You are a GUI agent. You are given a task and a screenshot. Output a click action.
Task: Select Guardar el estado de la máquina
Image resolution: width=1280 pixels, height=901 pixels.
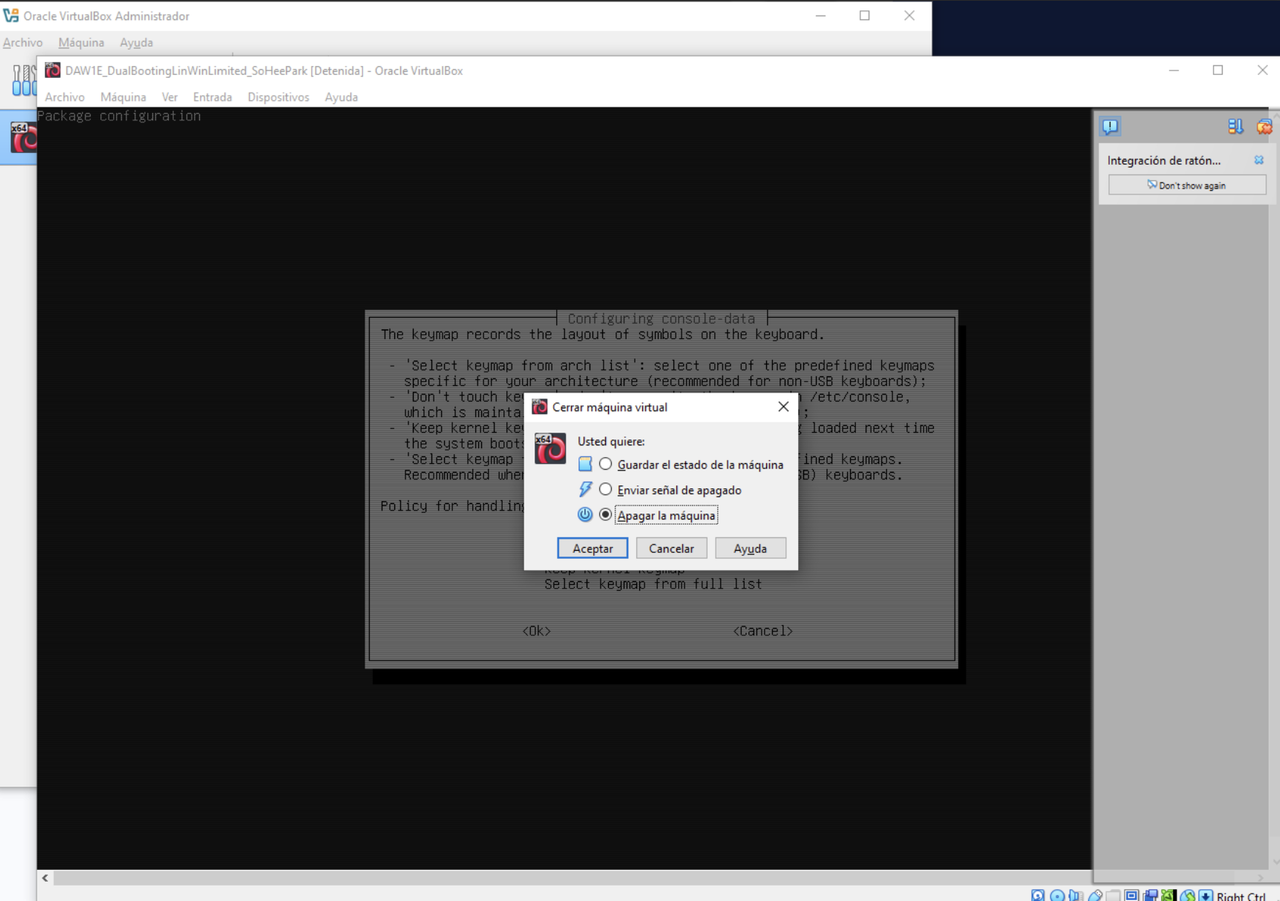click(x=605, y=463)
